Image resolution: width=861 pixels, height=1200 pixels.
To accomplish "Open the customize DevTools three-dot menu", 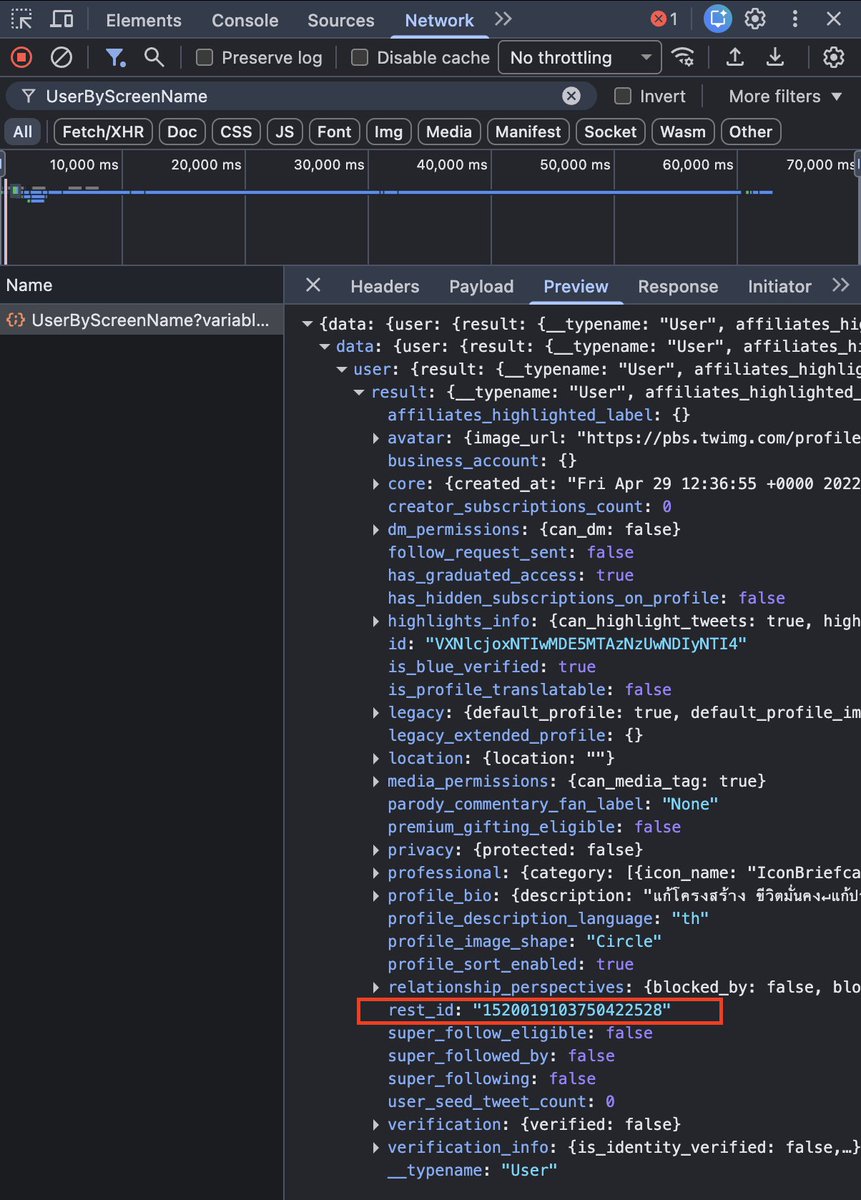I will [795, 19].
